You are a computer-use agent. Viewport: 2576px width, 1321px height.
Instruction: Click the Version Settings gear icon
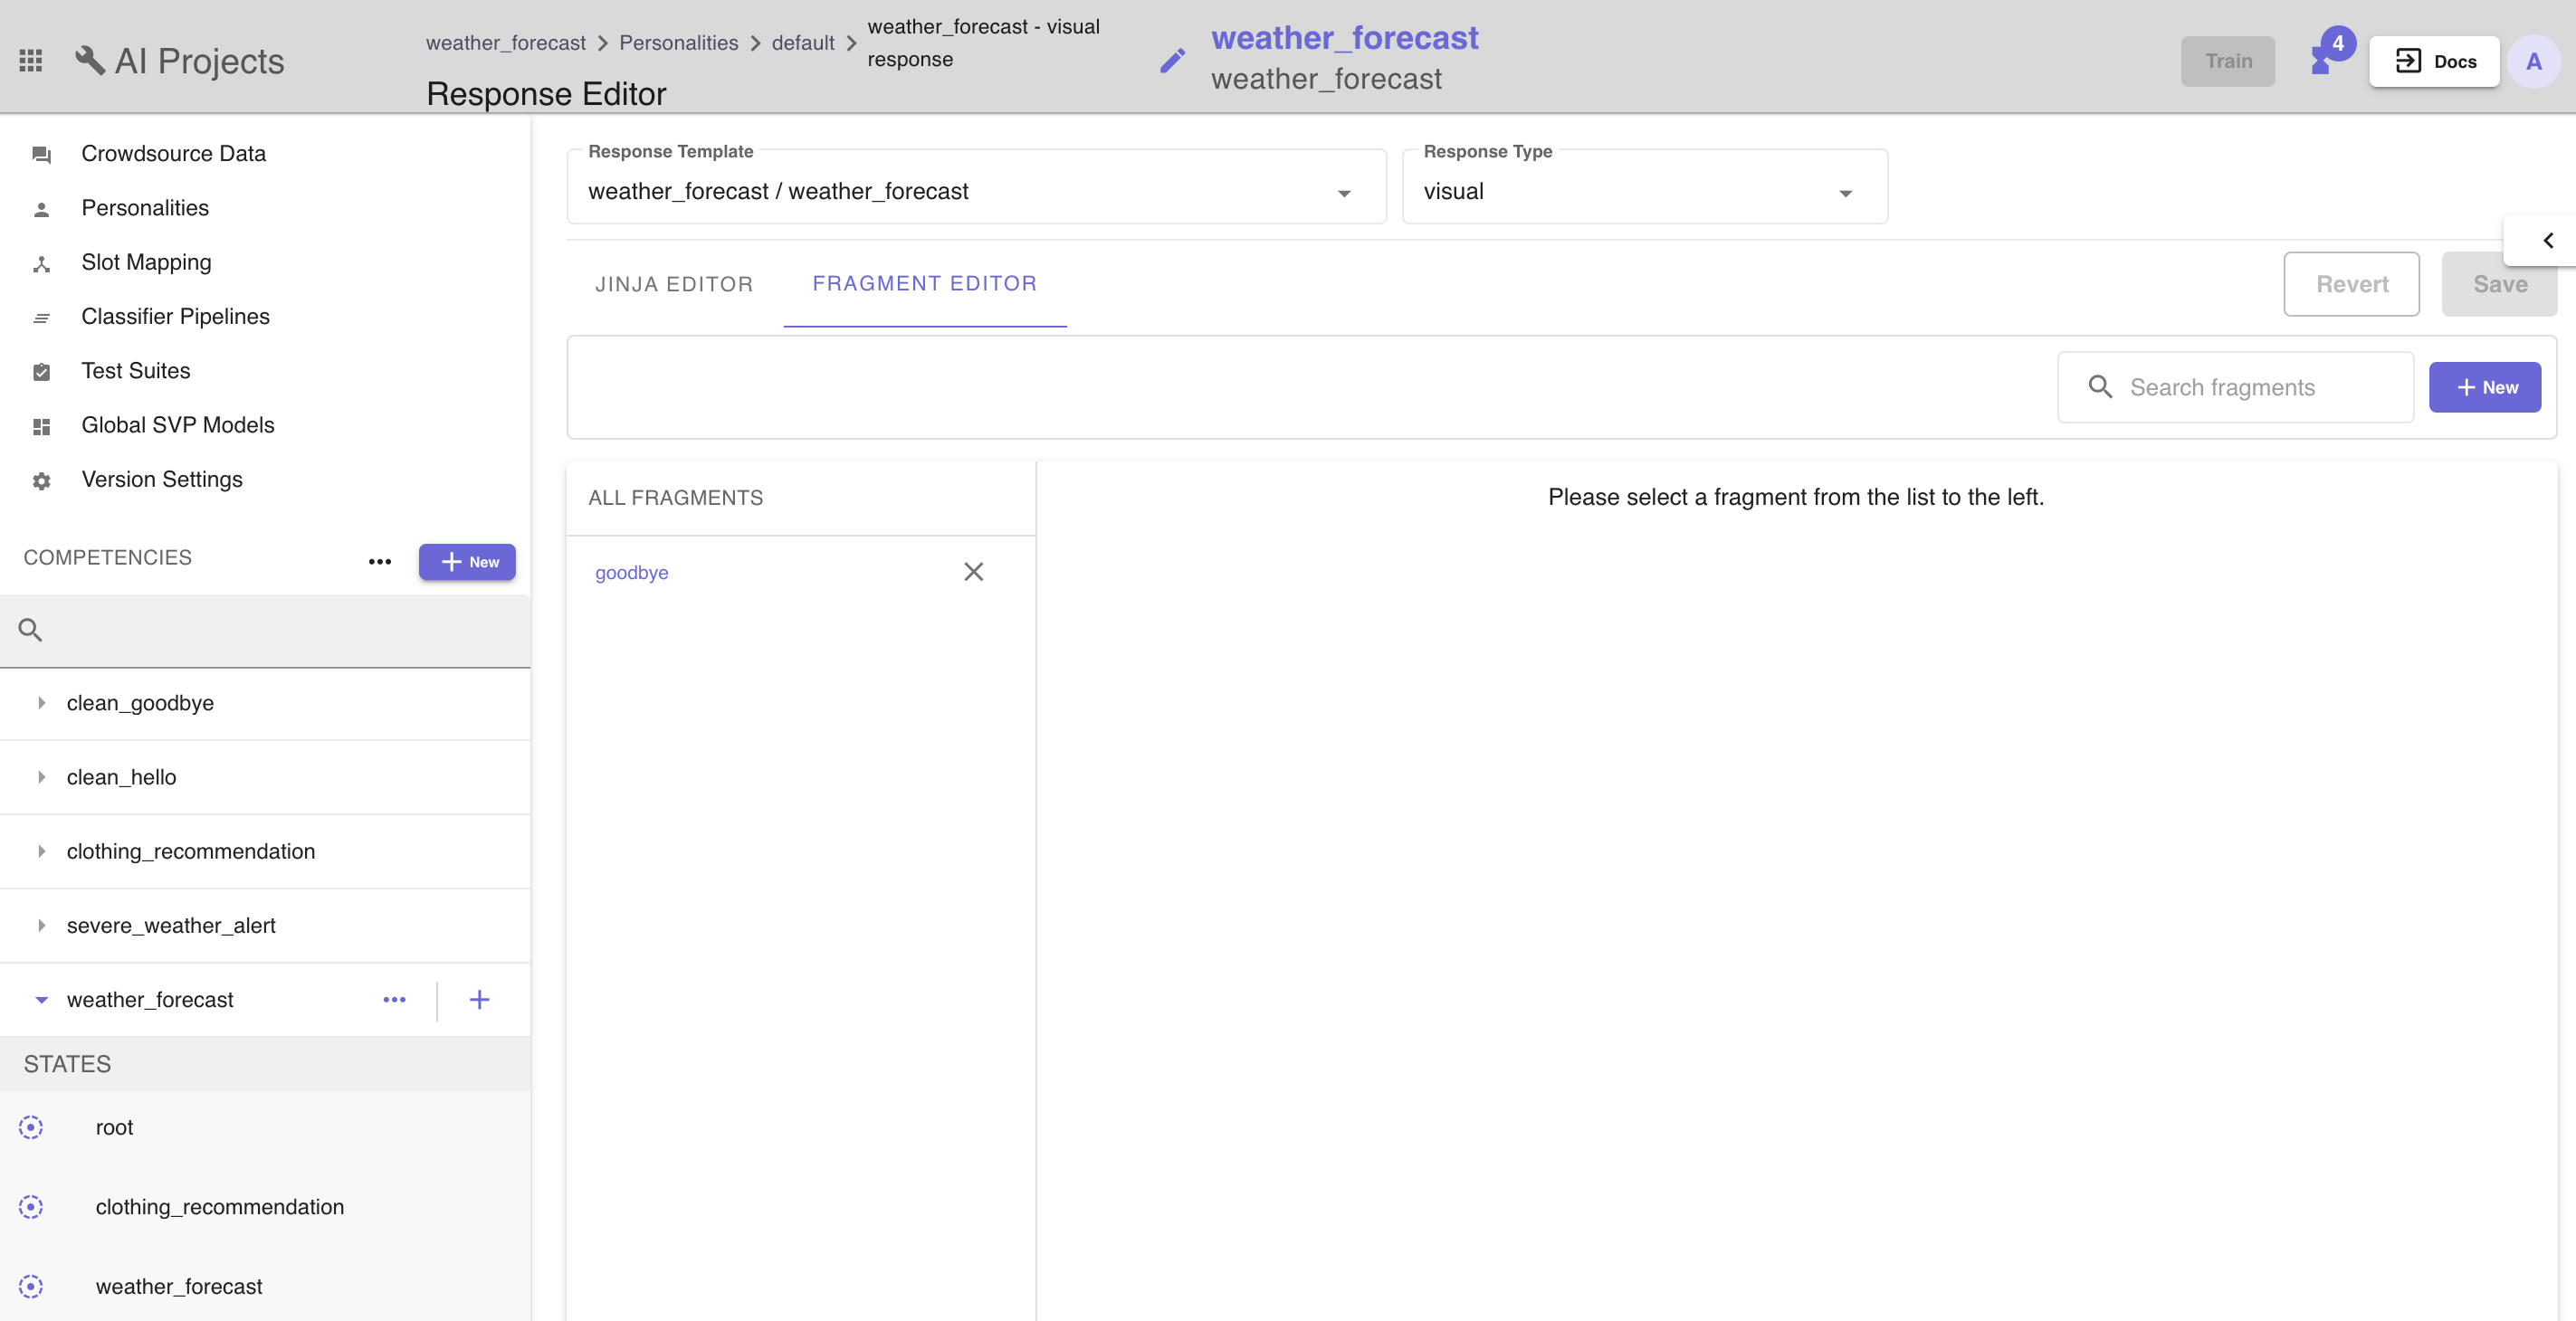tap(41, 481)
